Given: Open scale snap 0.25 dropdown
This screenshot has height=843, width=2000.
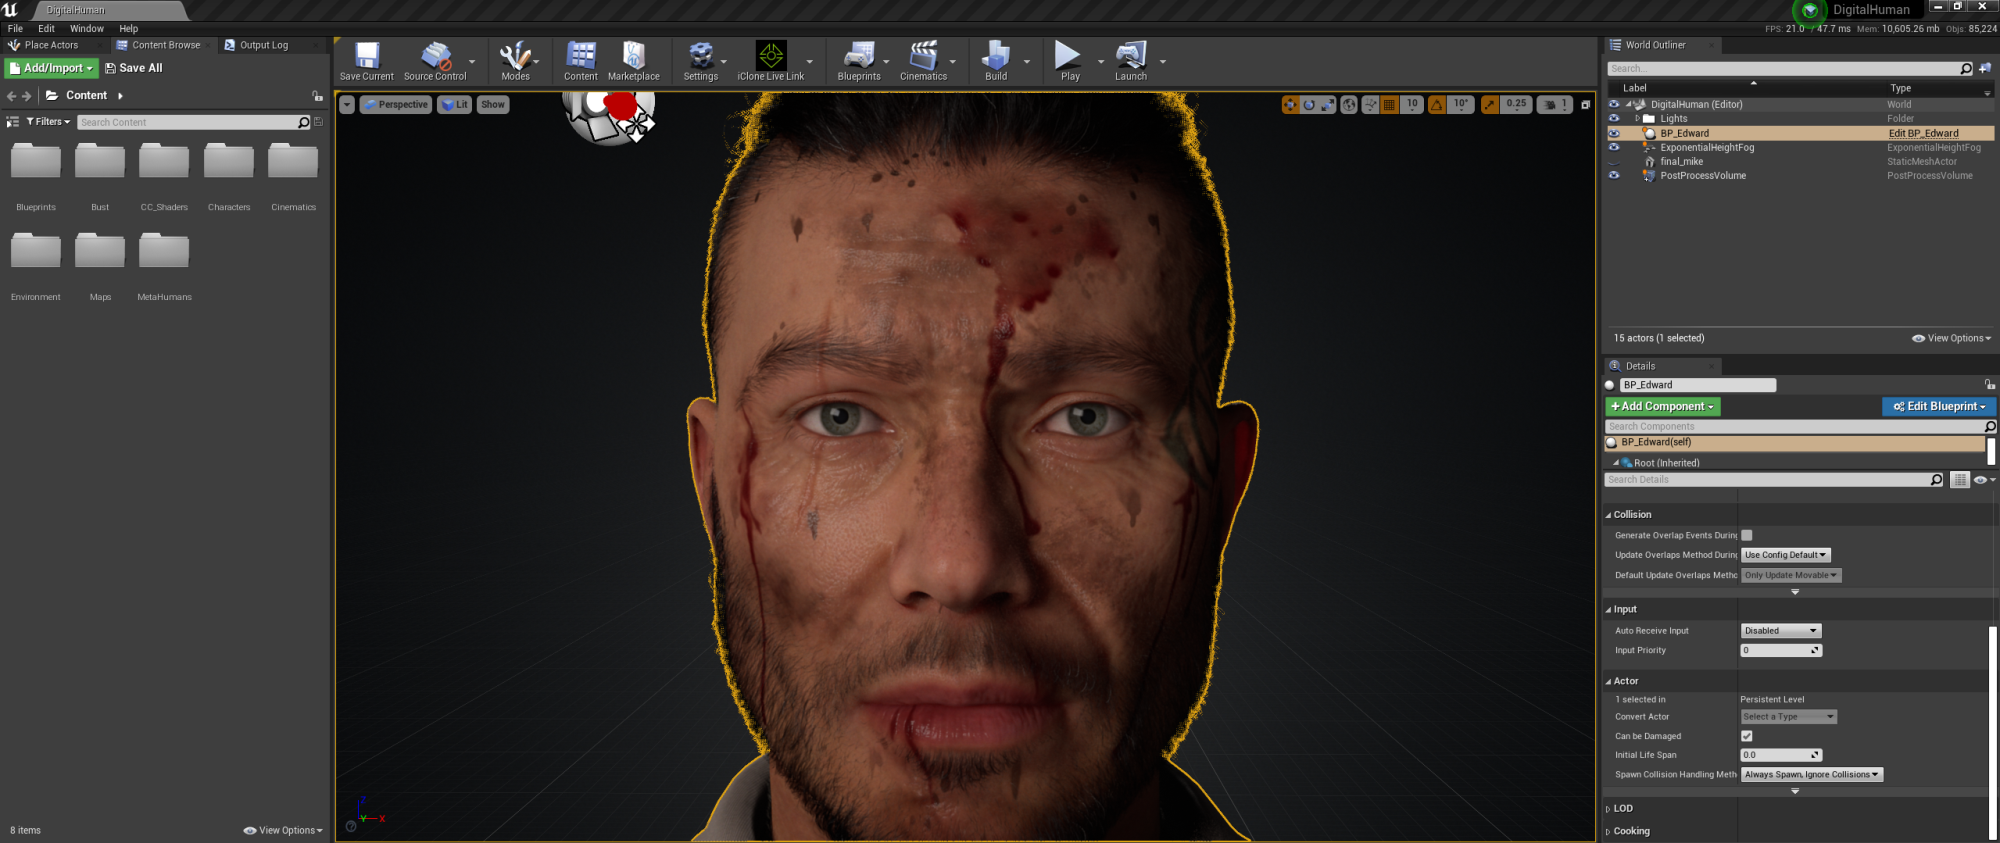Looking at the screenshot, I should tap(1516, 104).
